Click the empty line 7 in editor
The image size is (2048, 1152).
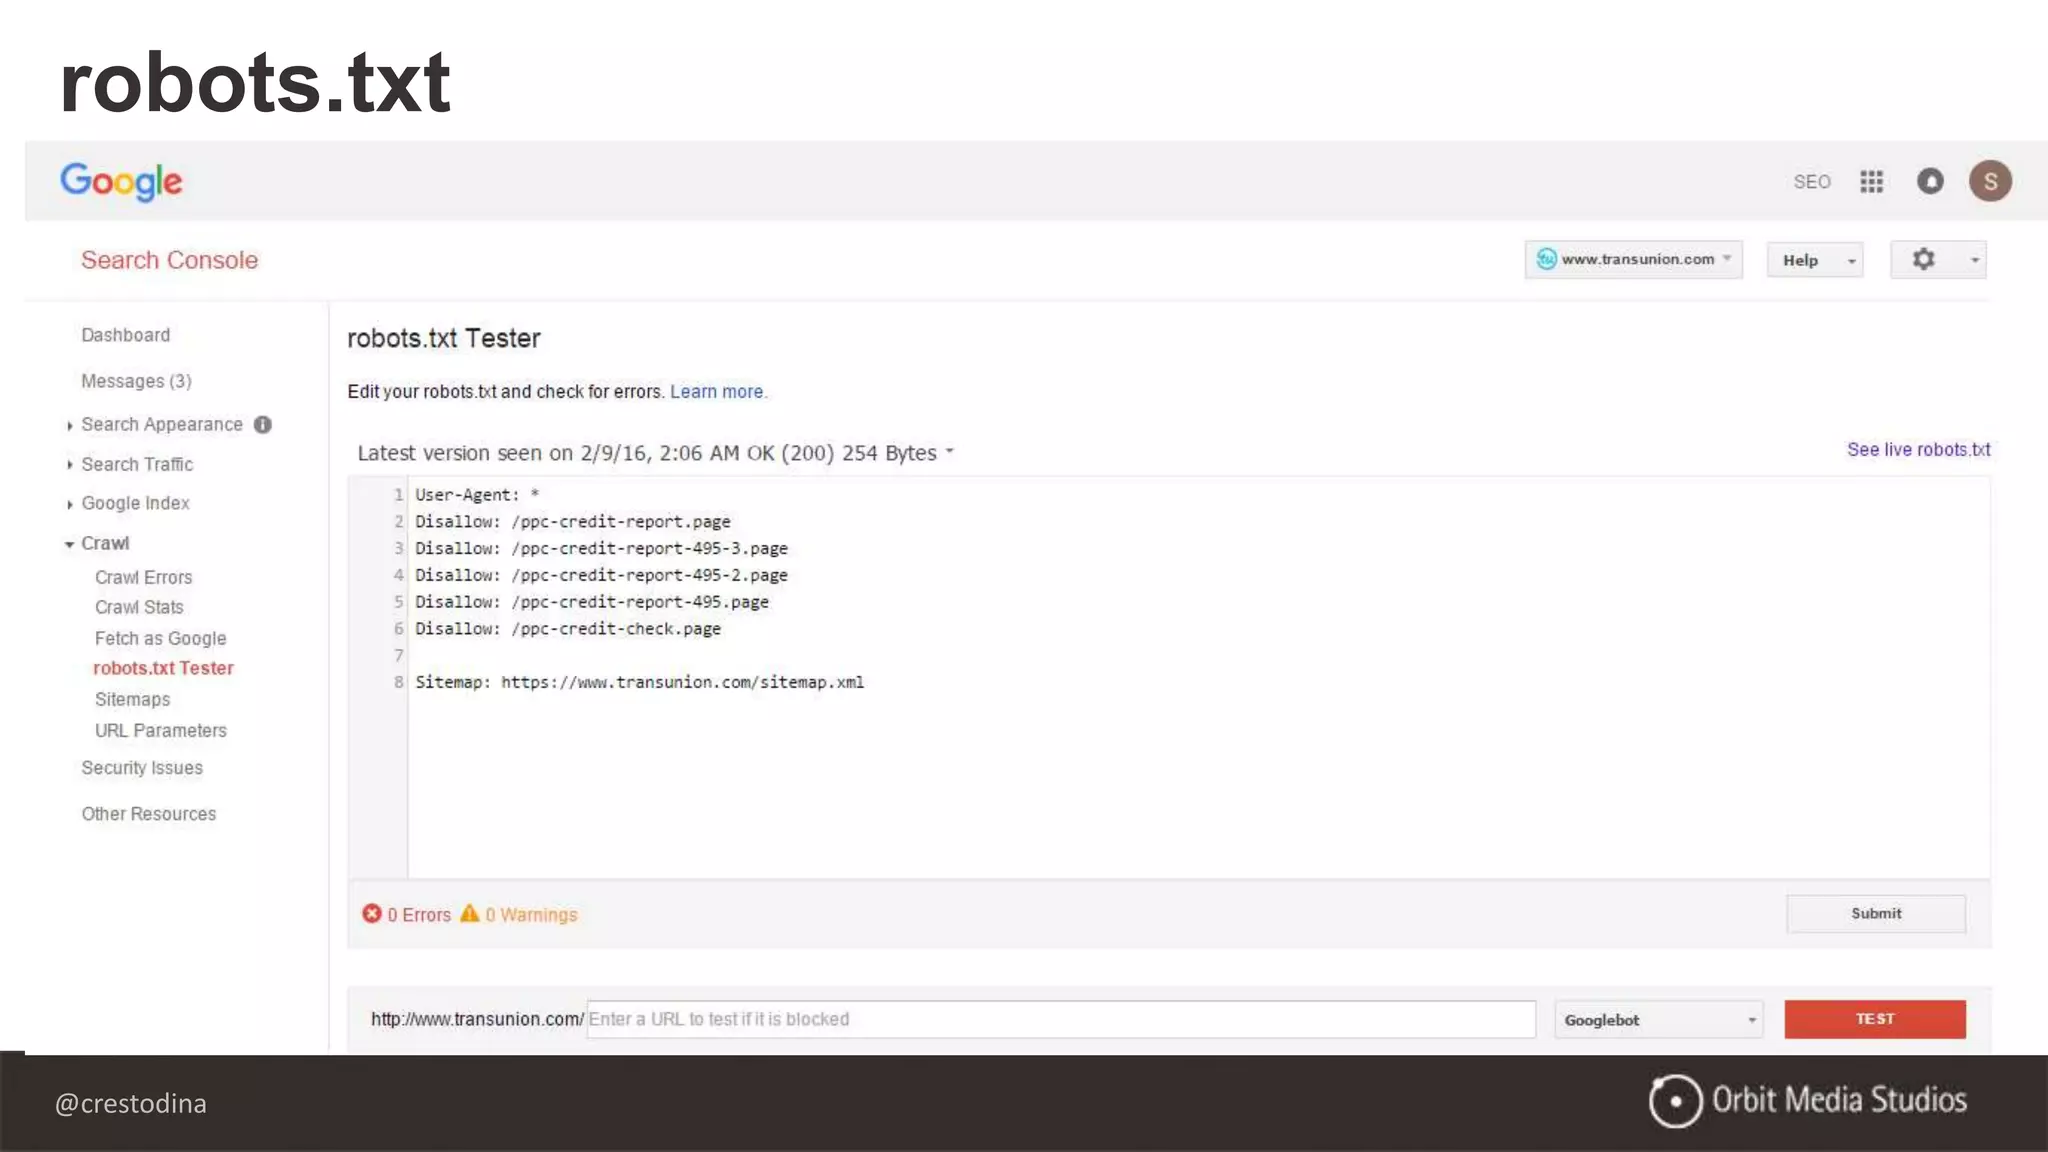(x=1198, y=656)
